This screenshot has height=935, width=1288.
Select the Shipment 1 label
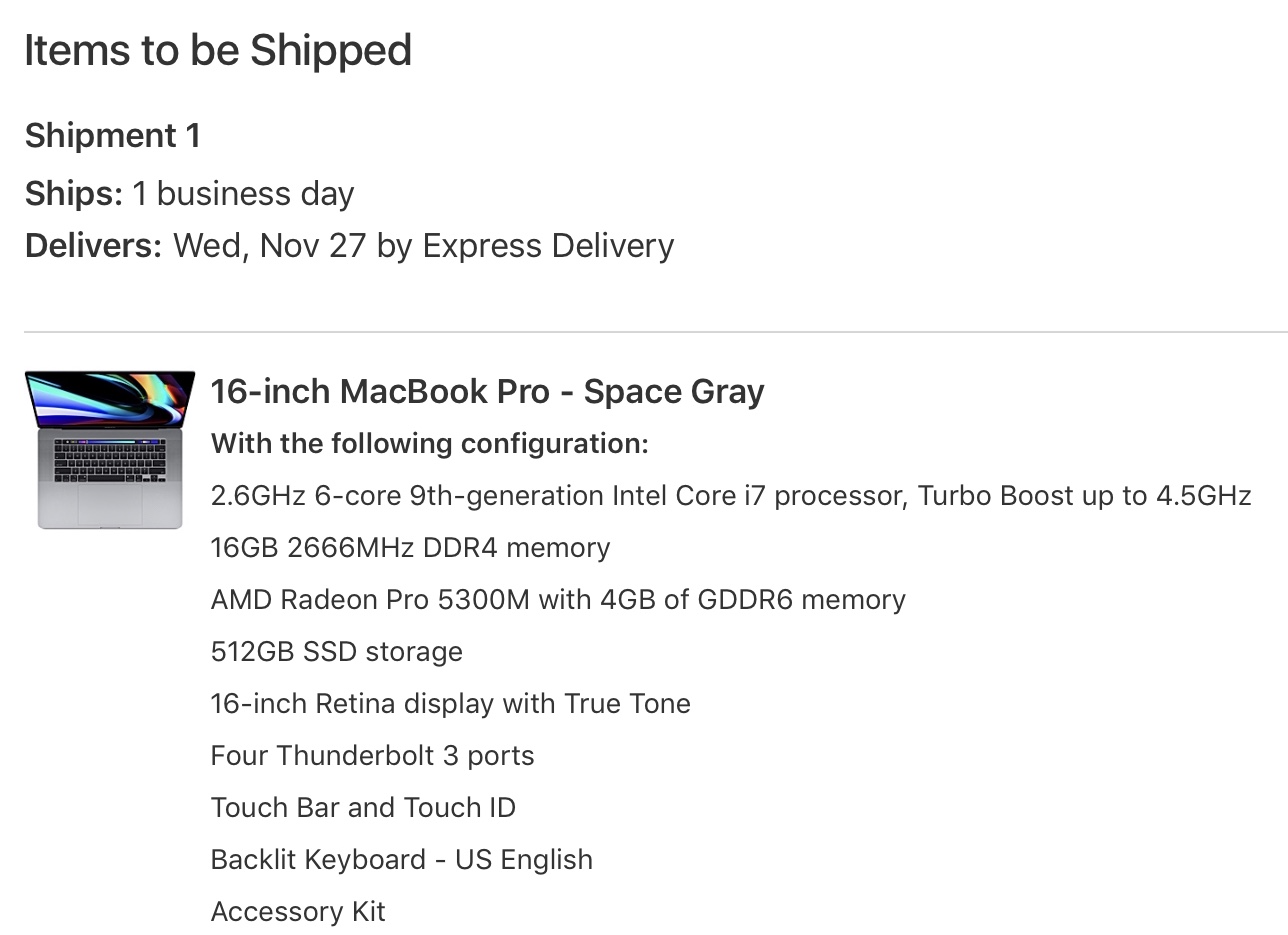coord(113,135)
